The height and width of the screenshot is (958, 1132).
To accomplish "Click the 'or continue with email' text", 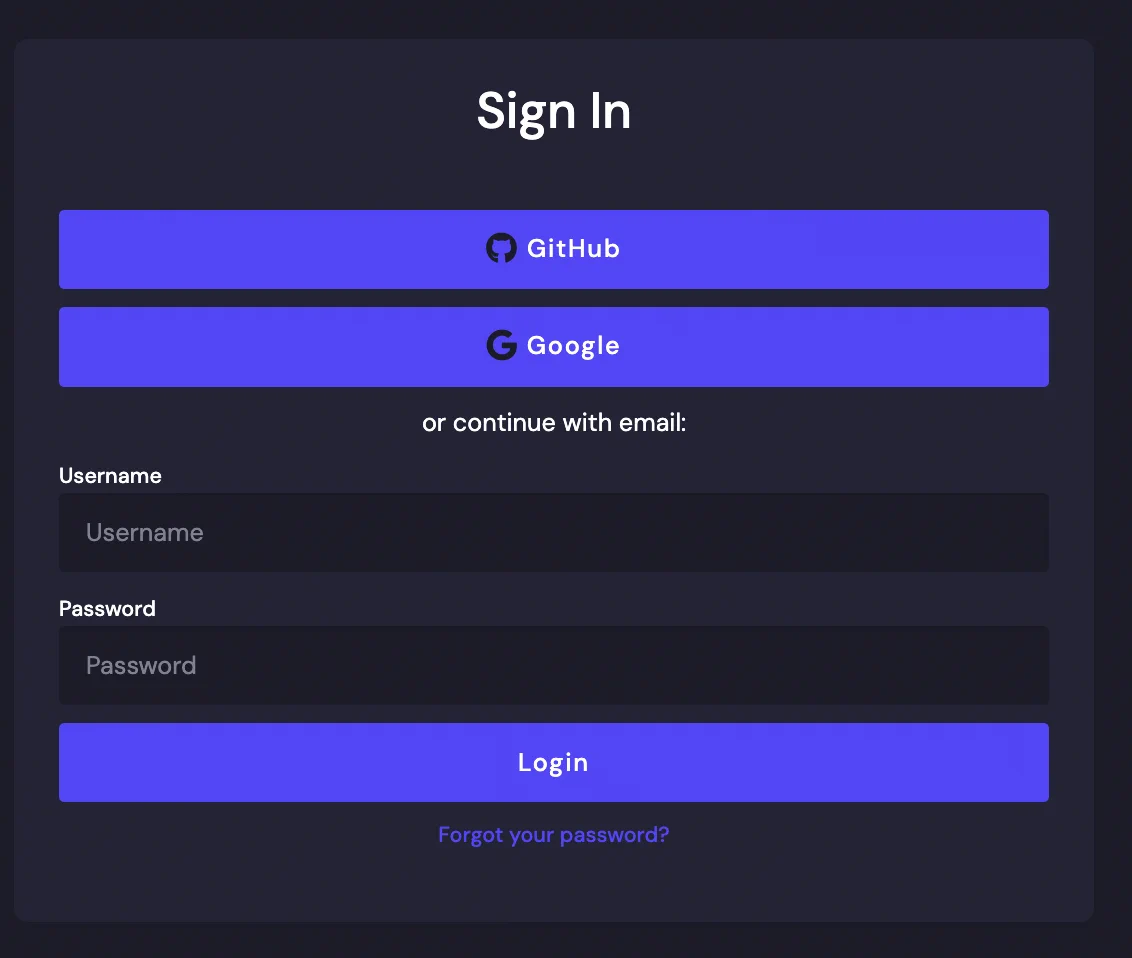I will pos(553,423).
